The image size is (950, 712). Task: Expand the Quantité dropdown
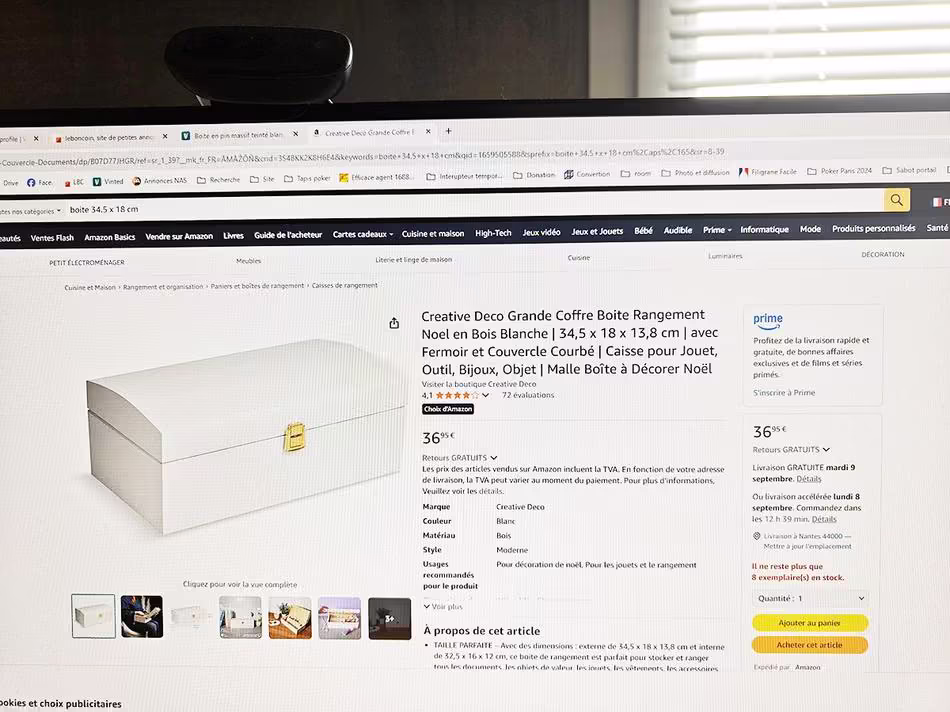point(811,598)
